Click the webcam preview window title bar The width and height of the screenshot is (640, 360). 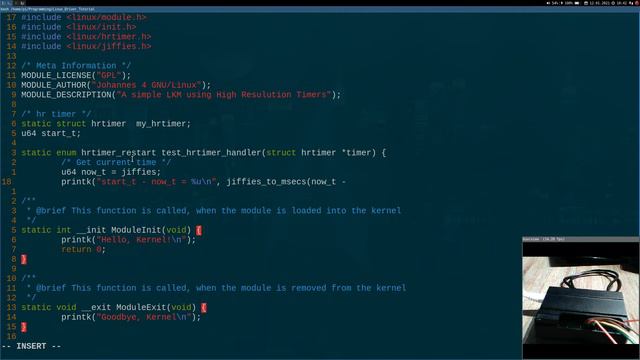tap(581, 239)
